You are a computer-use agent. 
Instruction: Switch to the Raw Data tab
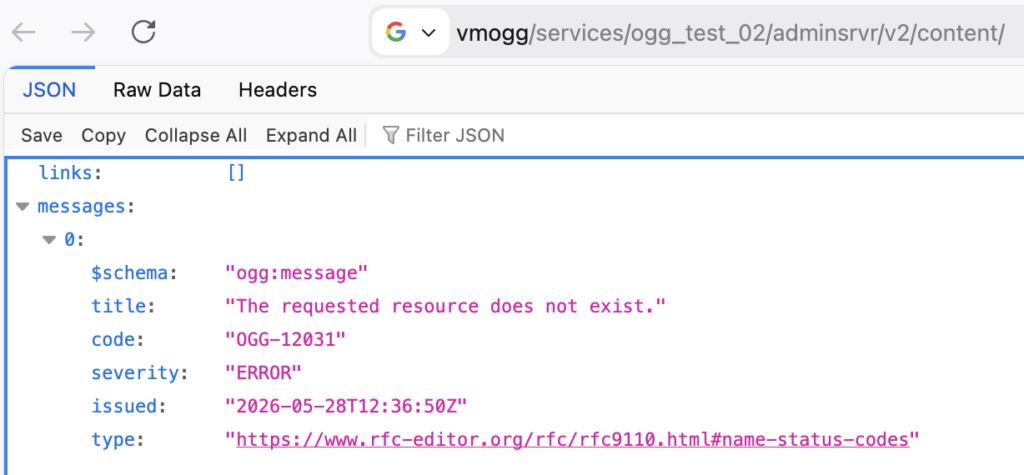pyautogui.click(x=157, y=90)
